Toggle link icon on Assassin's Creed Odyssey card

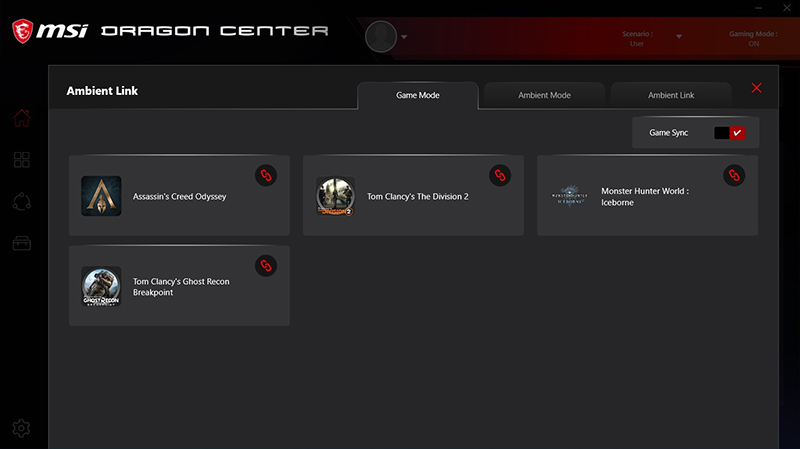tap(265, 175)
